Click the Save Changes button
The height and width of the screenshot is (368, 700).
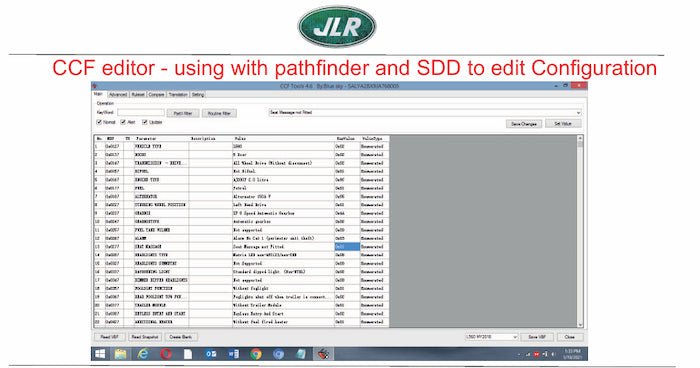tap(524, 124)
